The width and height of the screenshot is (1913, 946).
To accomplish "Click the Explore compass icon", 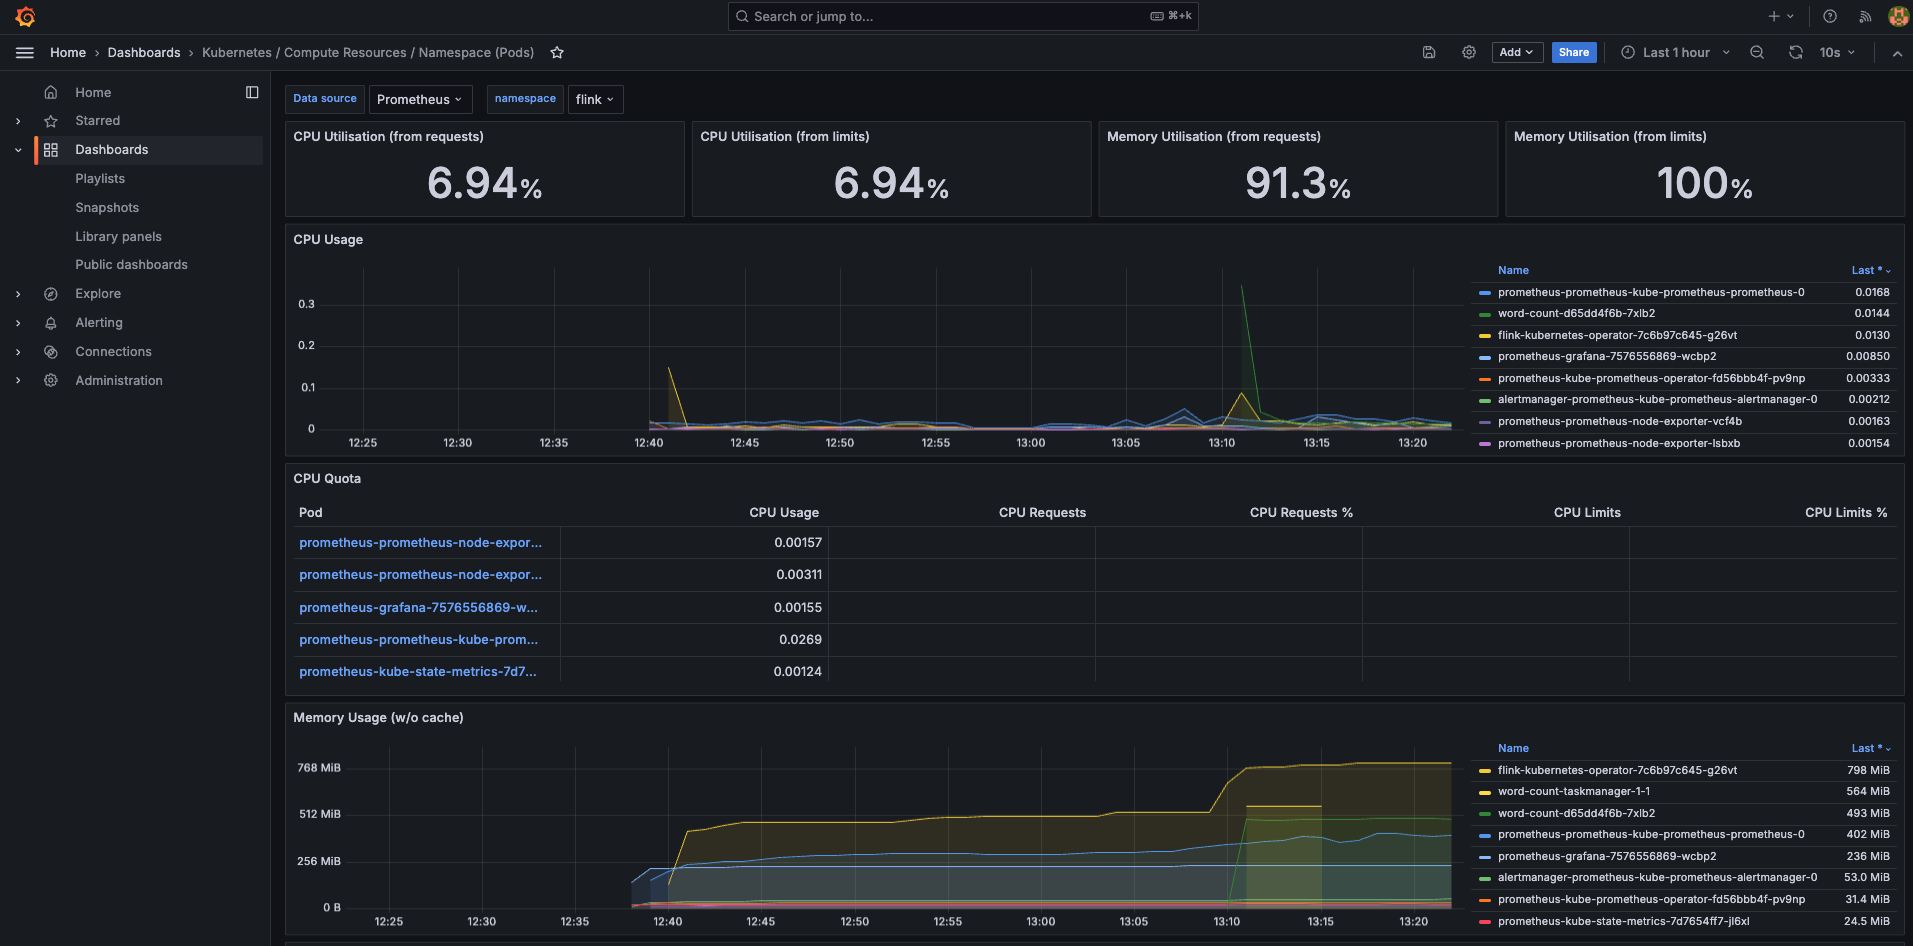I will pyautogui.click(x=51, y=294).
